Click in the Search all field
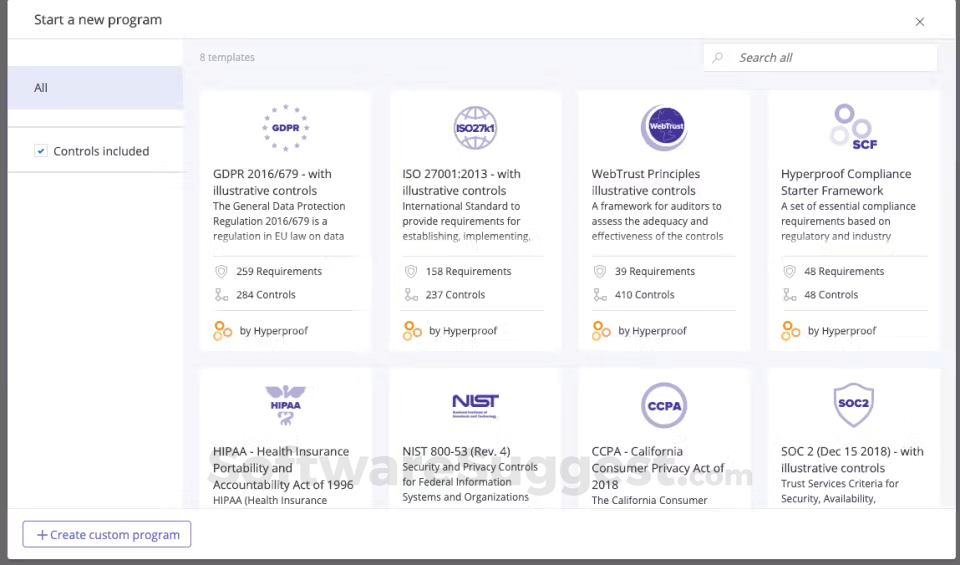The image size is (960, 565). (830, 58)
